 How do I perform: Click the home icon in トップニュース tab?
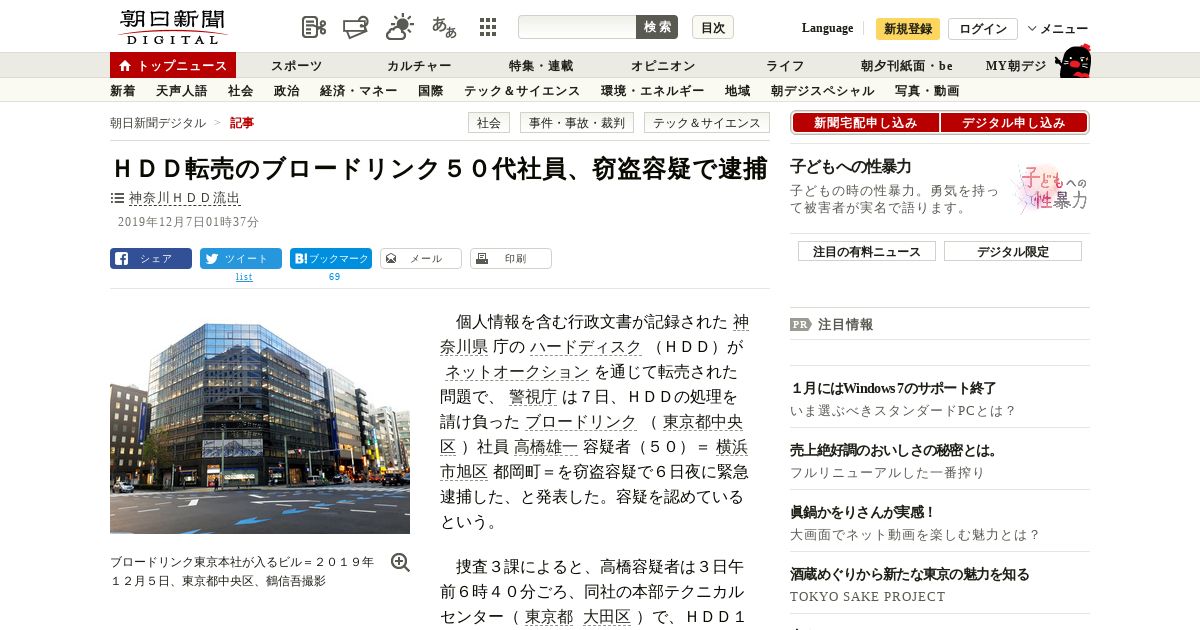pyautogui.click(x=125, y=66)
